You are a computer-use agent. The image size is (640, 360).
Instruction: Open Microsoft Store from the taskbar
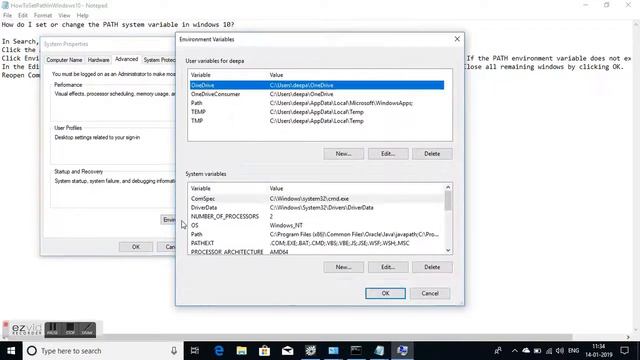coord(264,351)
